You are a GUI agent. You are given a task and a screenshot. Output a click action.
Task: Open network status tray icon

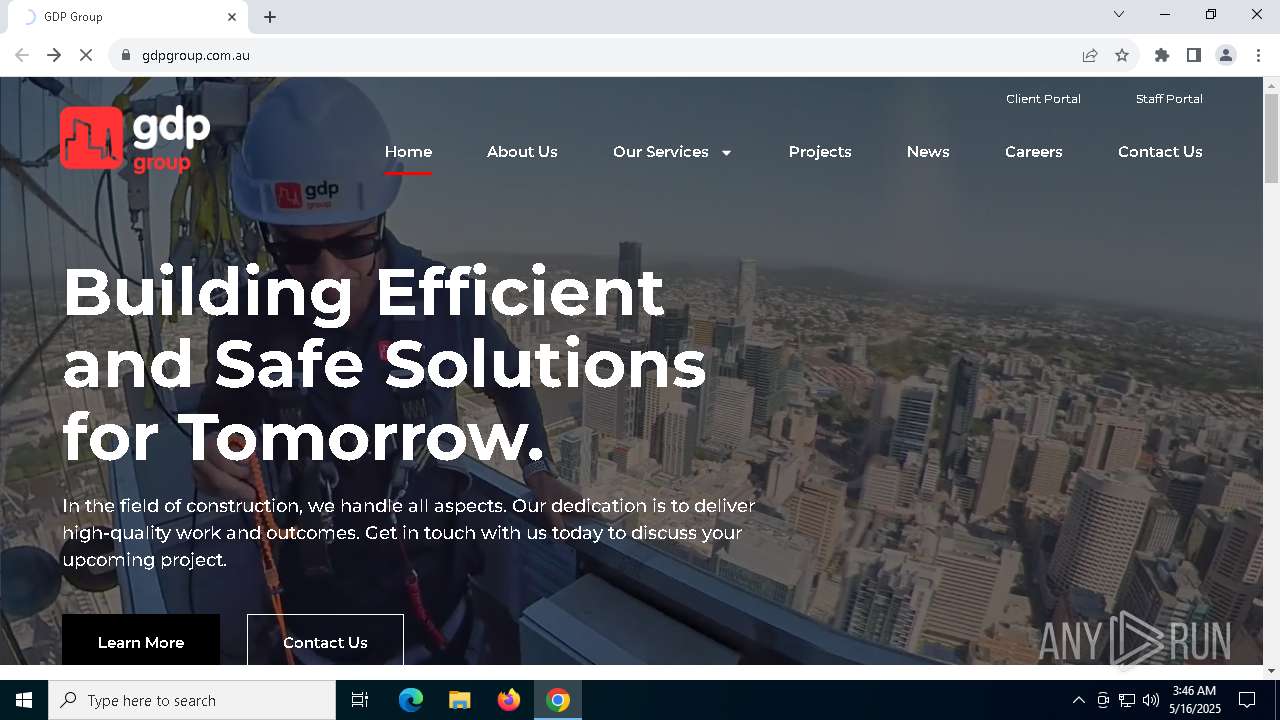click(x=1127, y=700)
